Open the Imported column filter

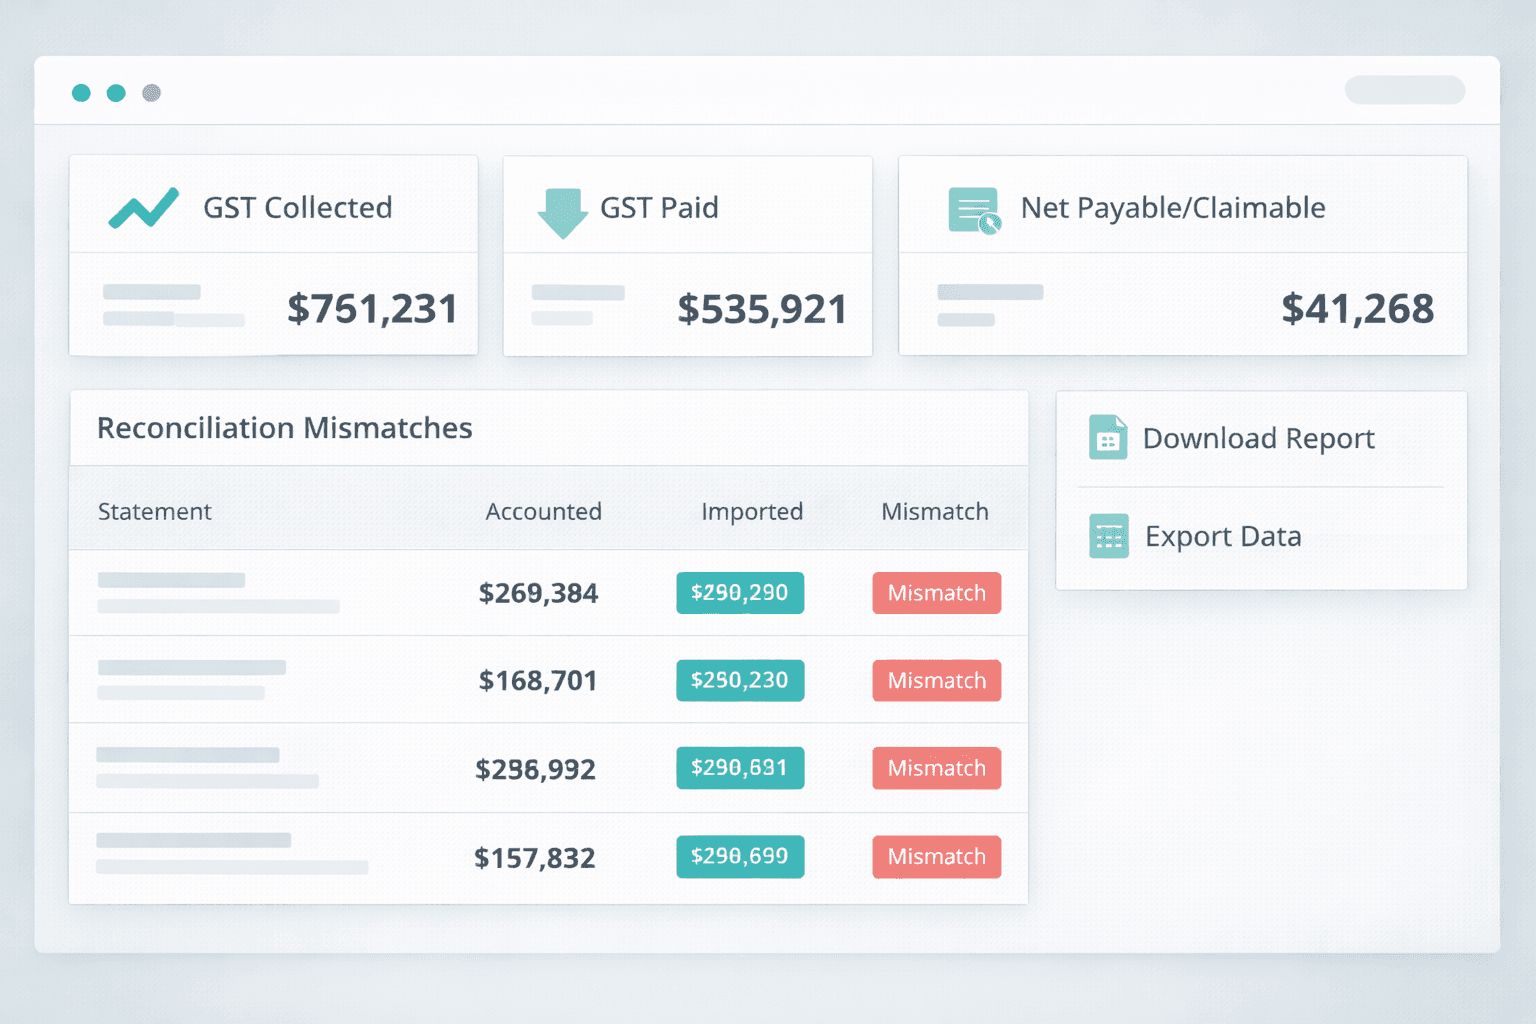(x=751, y=511)
